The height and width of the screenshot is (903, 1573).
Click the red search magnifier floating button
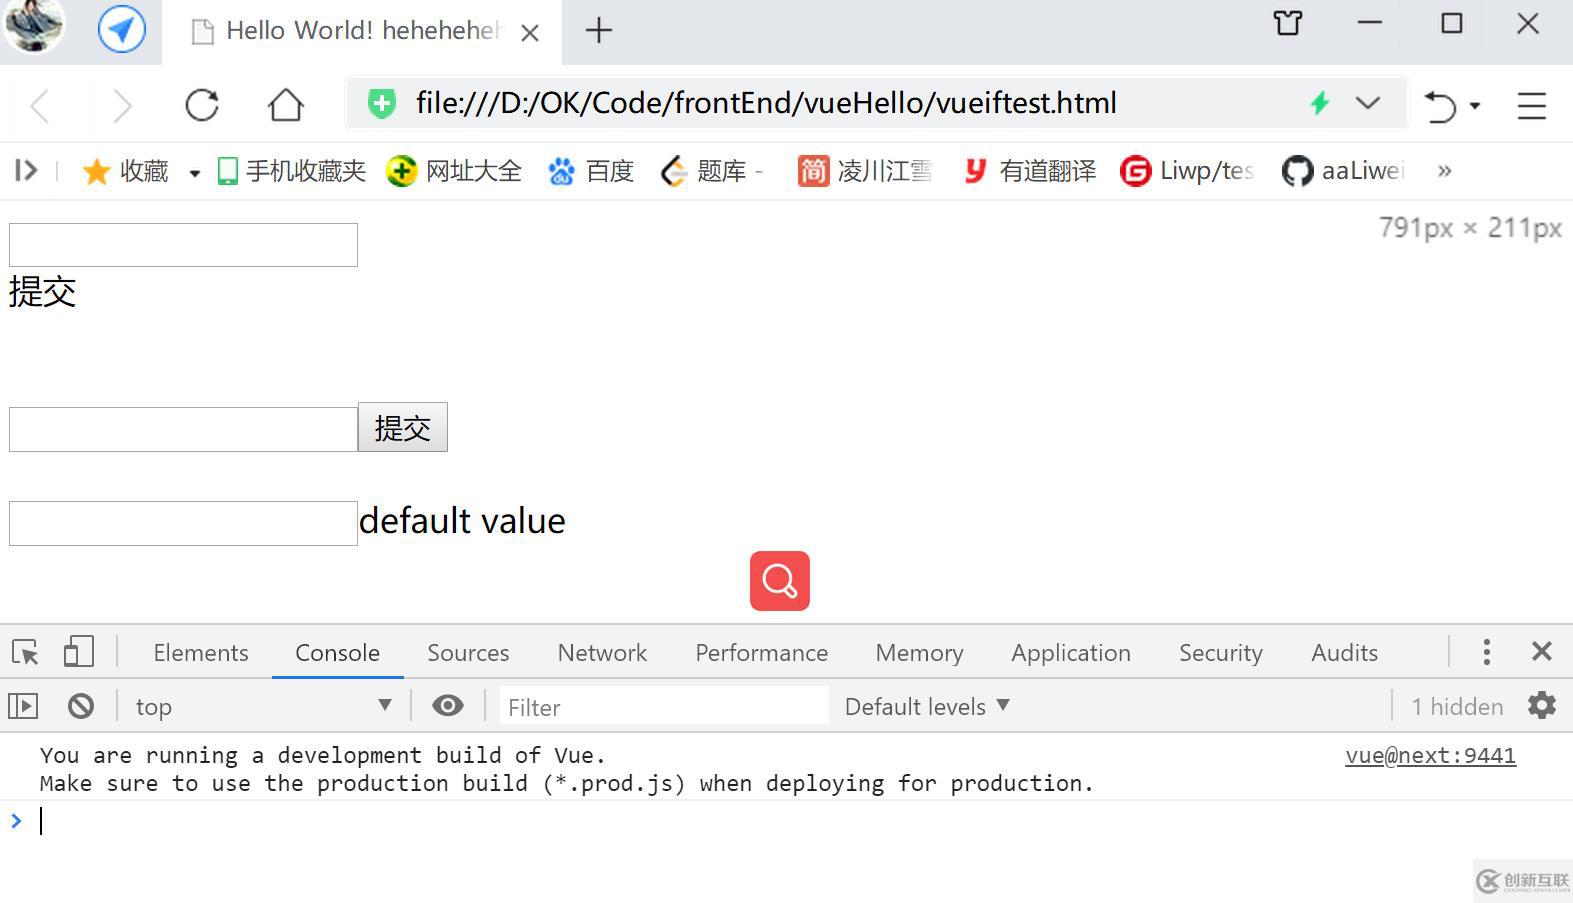(780, 581)
